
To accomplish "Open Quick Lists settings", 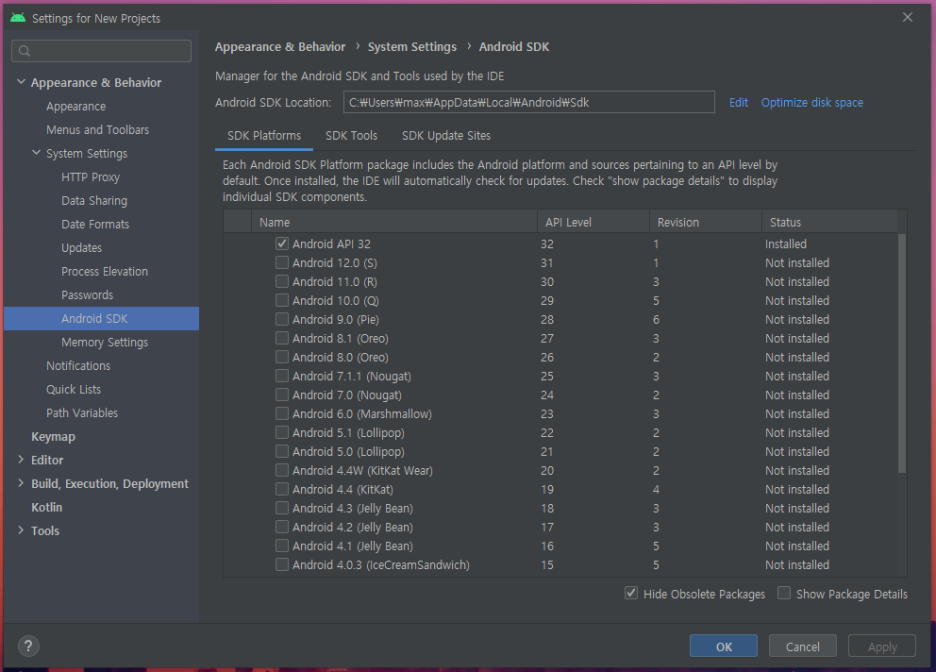I will coord(73,389).
